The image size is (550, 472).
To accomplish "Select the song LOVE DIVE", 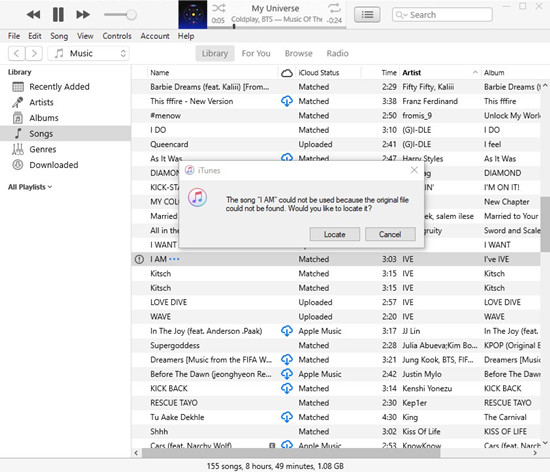I will point(336,302).
